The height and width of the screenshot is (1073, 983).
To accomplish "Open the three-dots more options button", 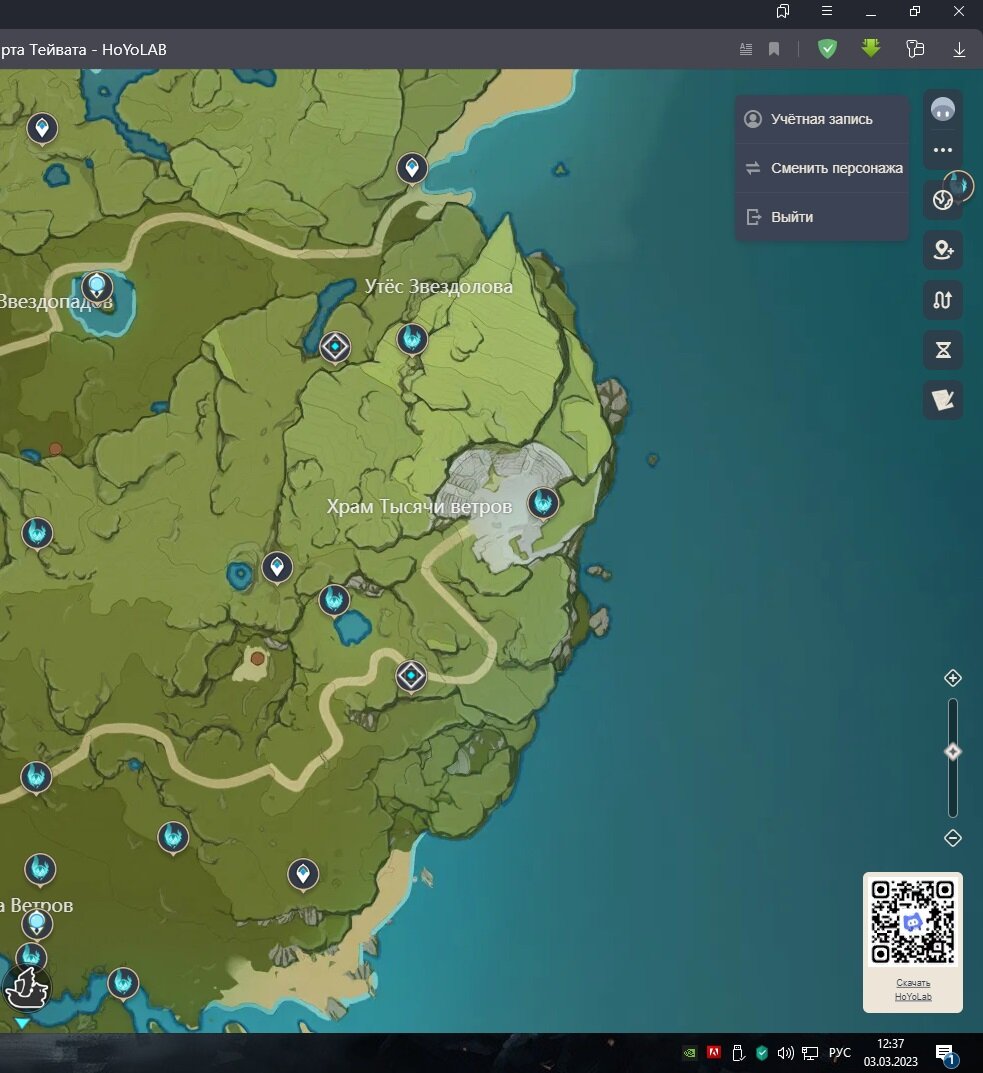I will pos(943,150).
